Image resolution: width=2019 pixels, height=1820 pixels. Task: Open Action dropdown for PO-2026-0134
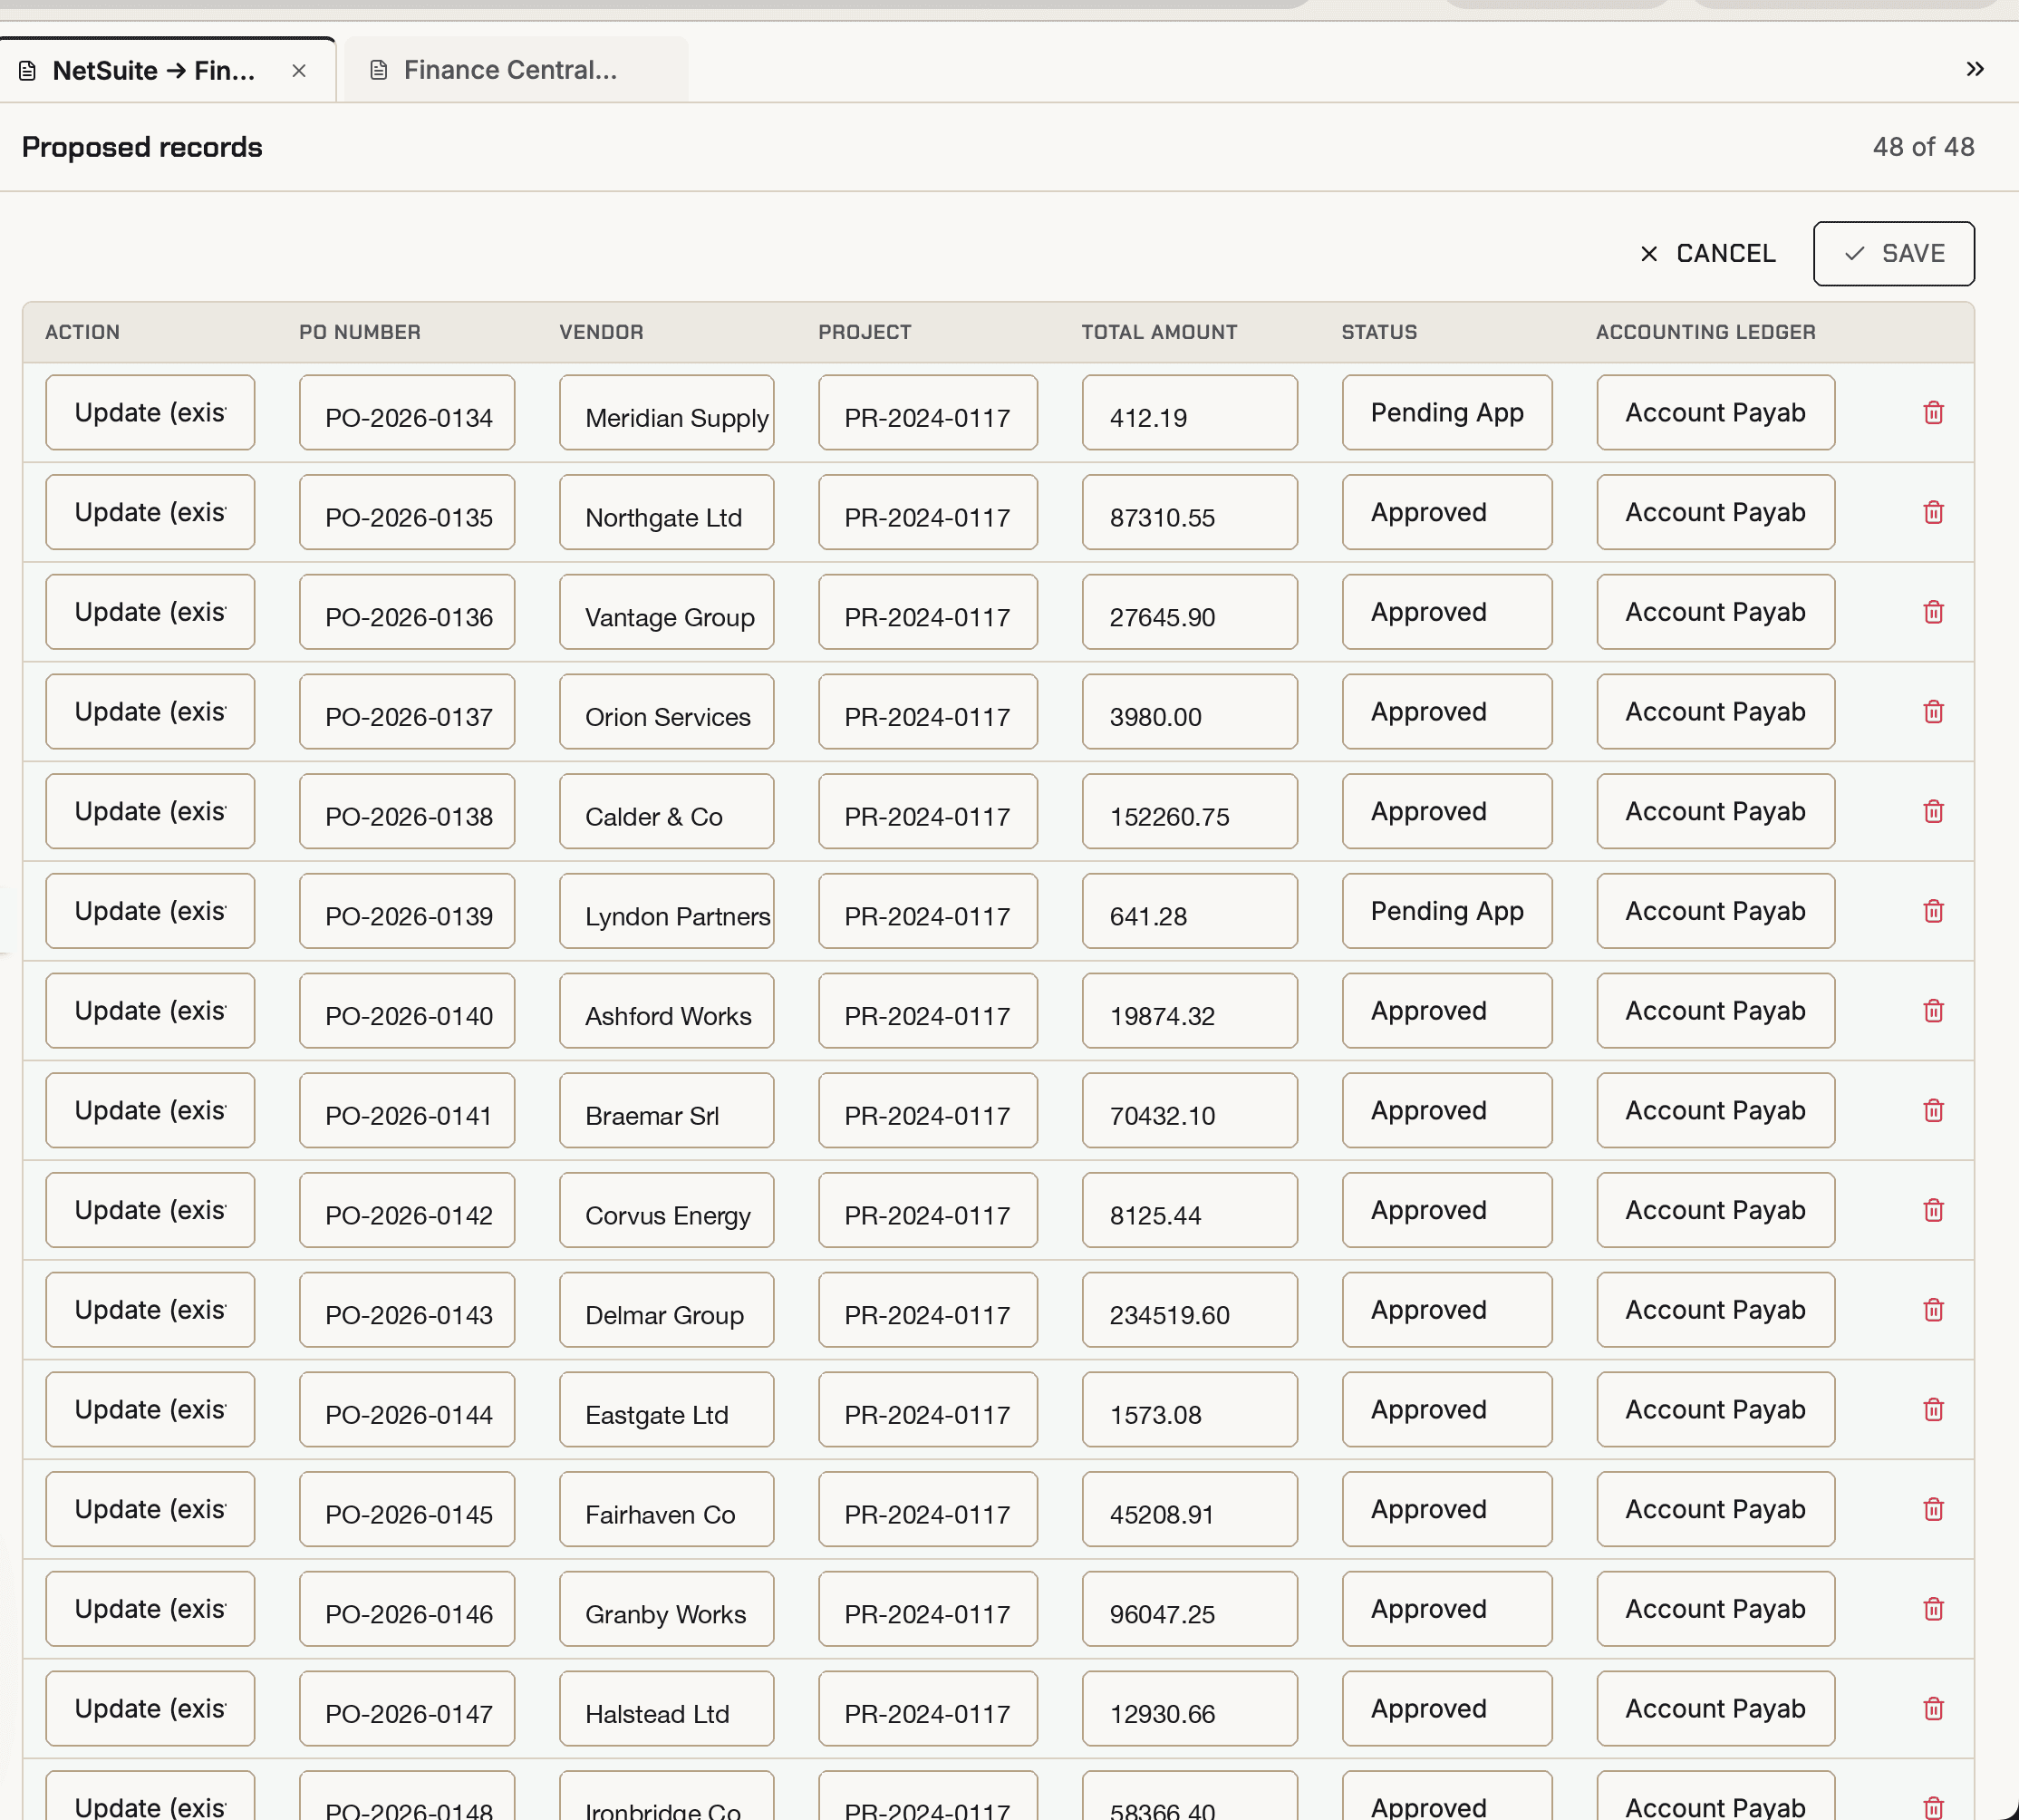(150, 413)
